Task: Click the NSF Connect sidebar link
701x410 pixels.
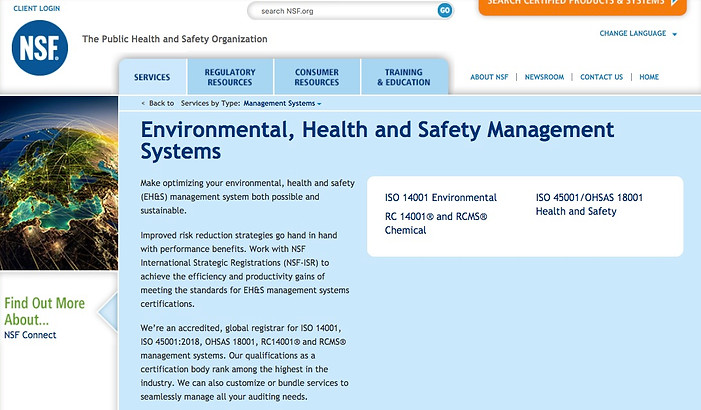Action: coord(30,335)
